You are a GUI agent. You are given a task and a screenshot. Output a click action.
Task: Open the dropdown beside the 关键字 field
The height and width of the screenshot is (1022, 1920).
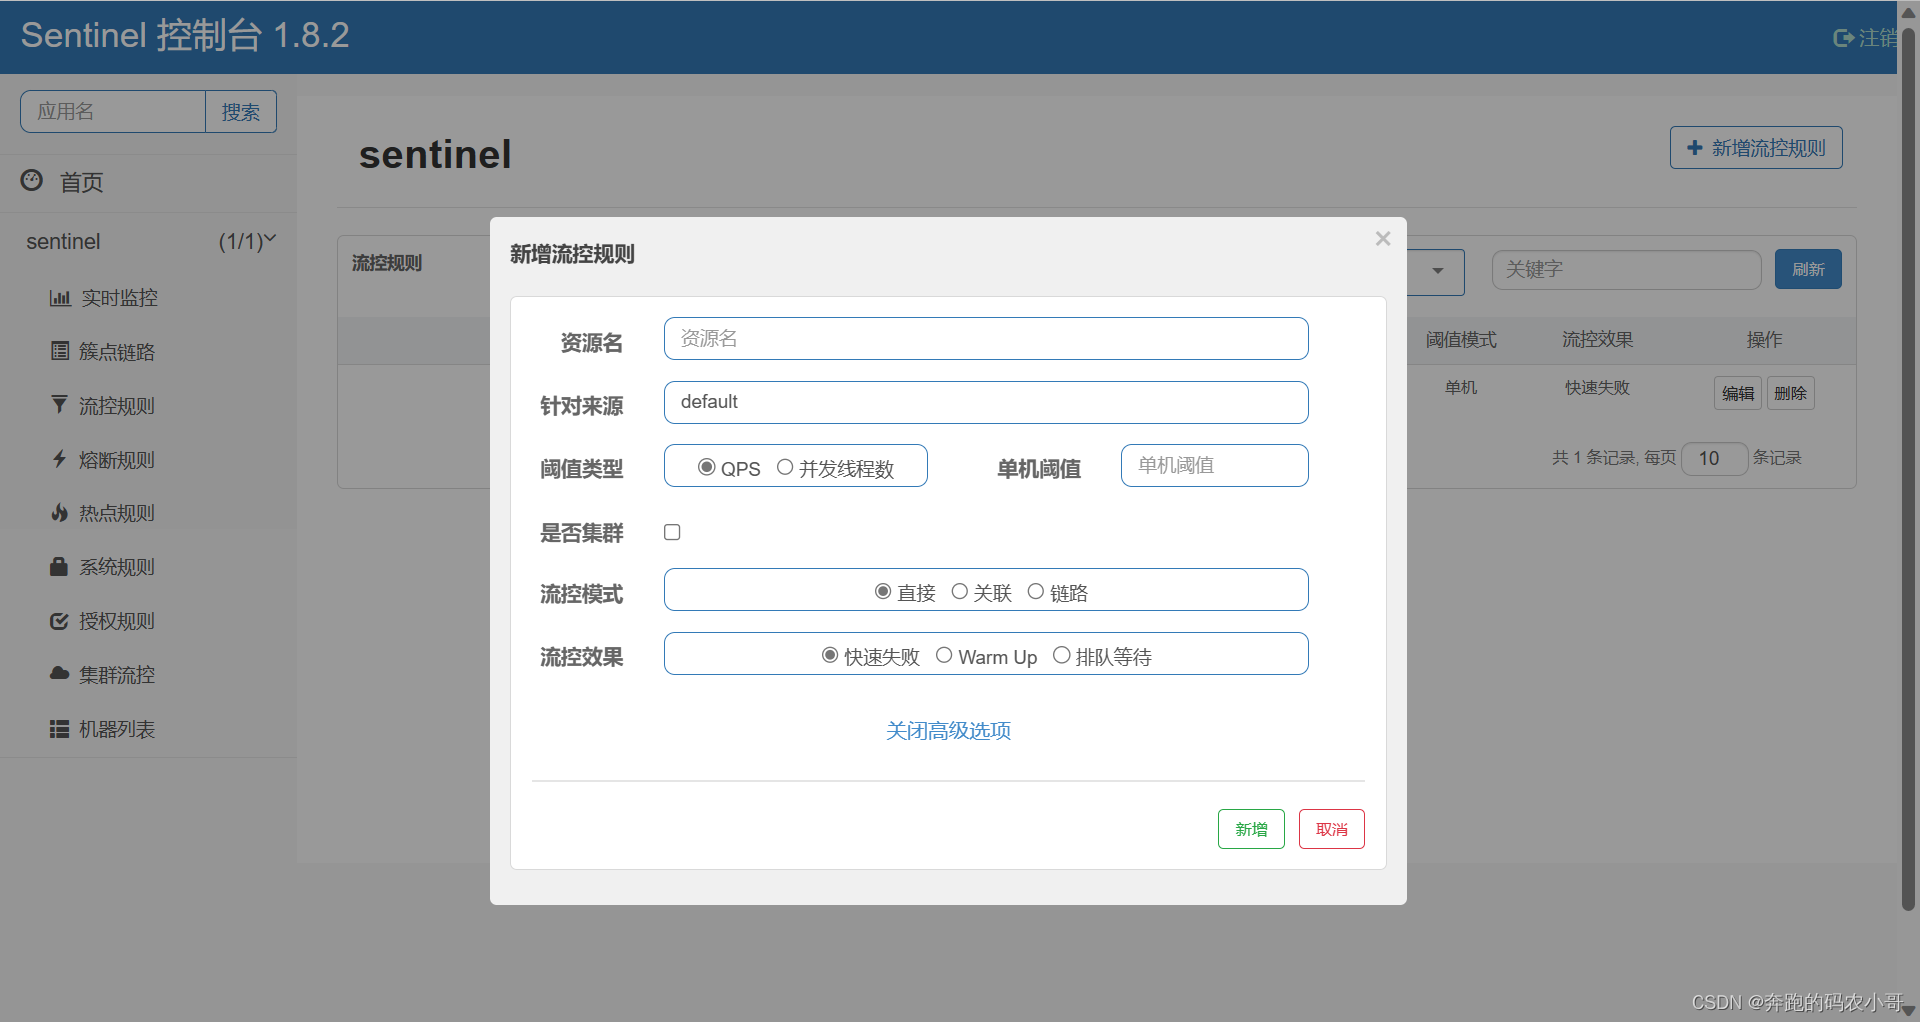[x=1437, y=271]
